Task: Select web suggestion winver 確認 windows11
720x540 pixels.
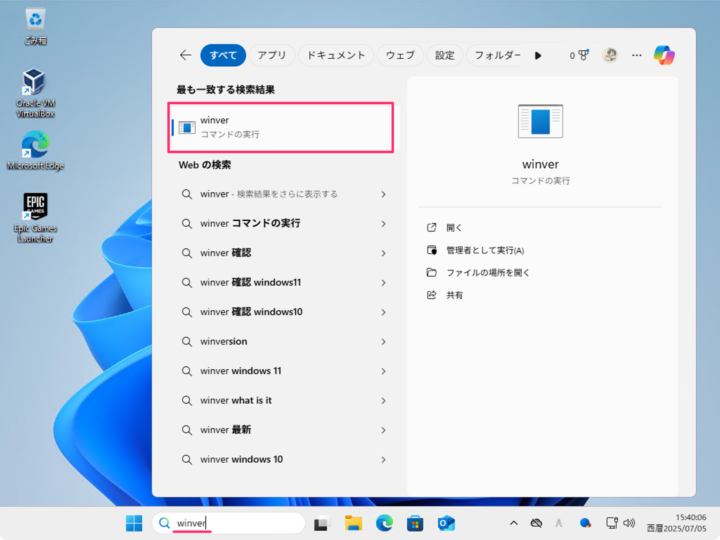Action: point(283,282)
